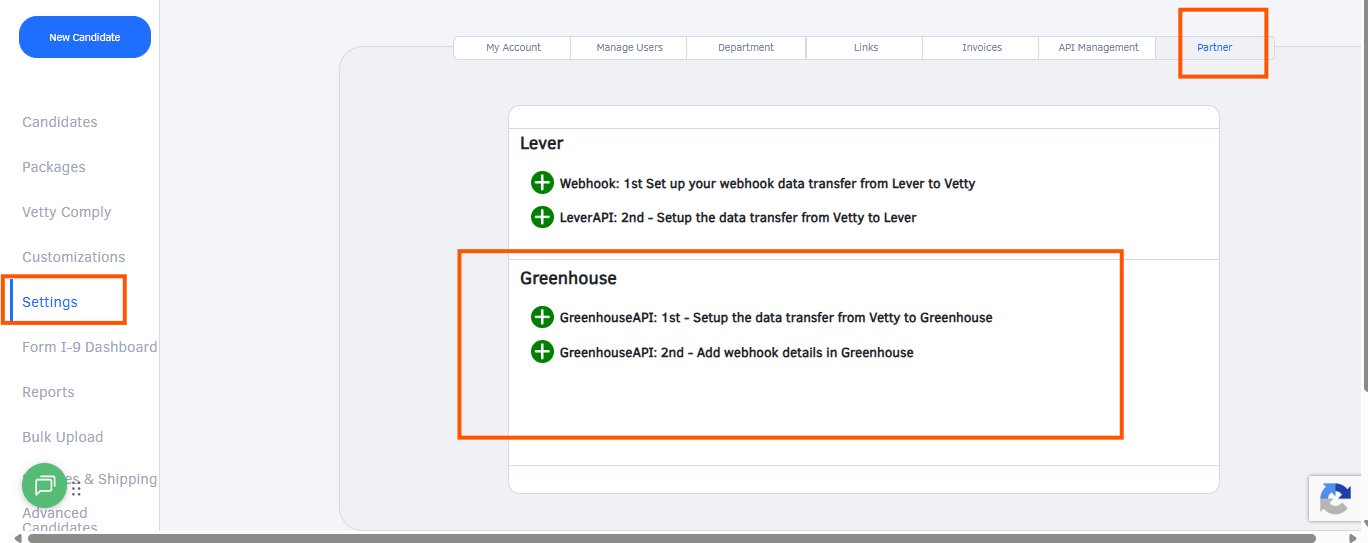Click 'LeverAPI: 2nd - Setup the data transfer' text
This screenshot has height=543, width=1368.
(738, 217)
